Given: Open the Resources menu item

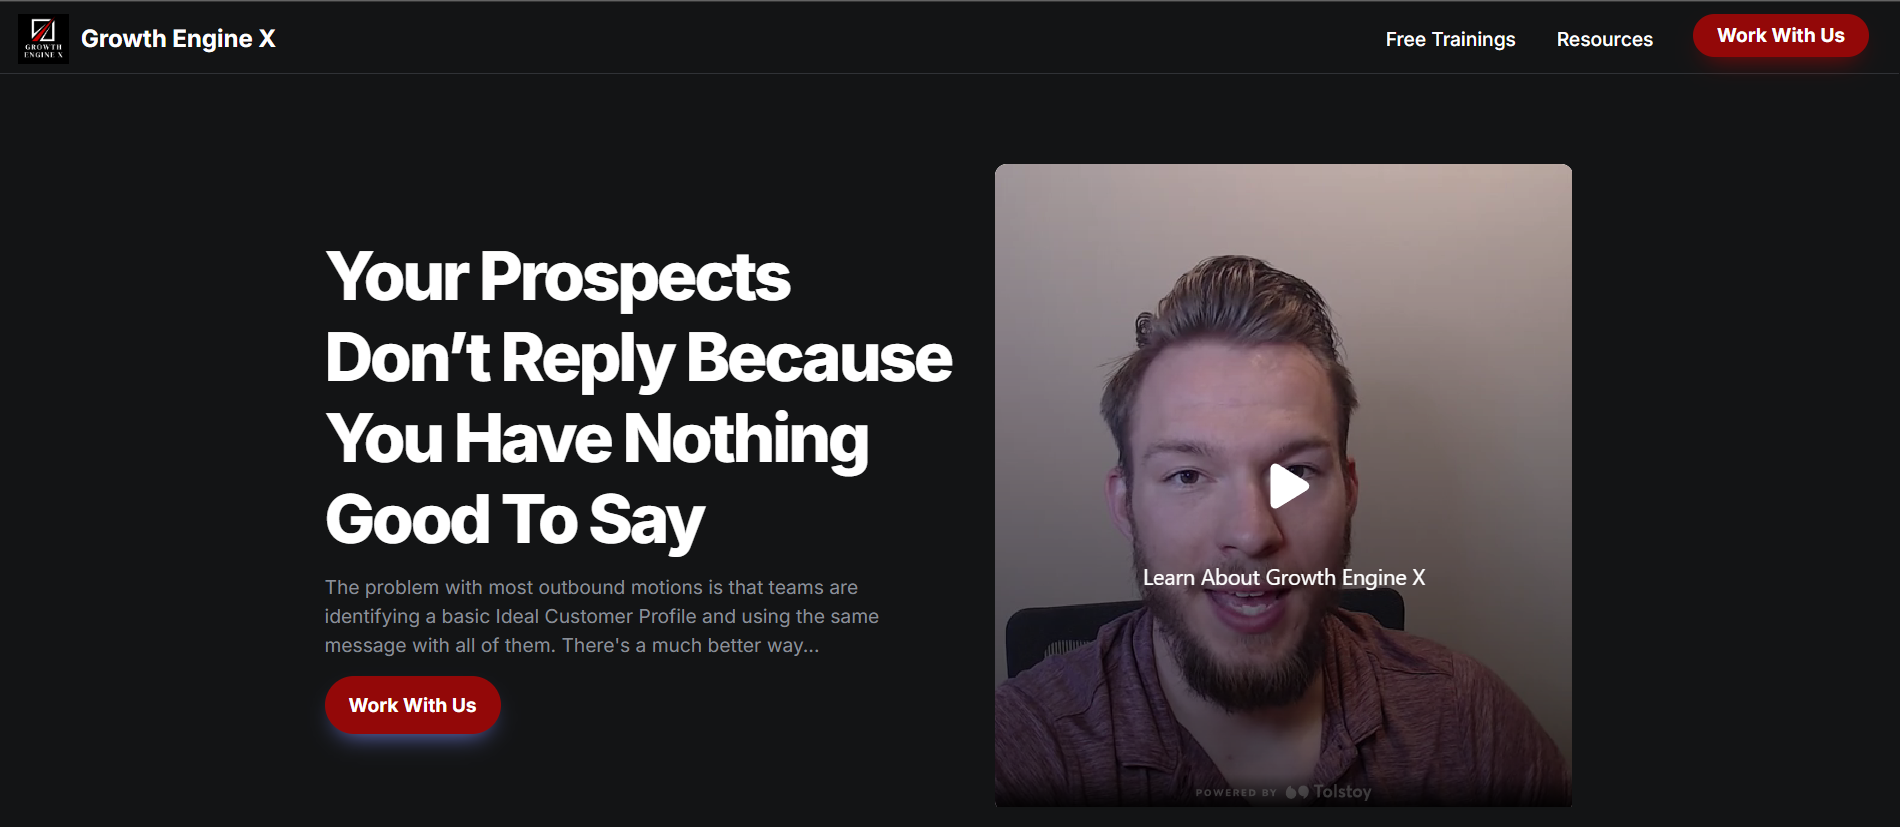Looking at the screenshot, I should tap(1604, 39).
